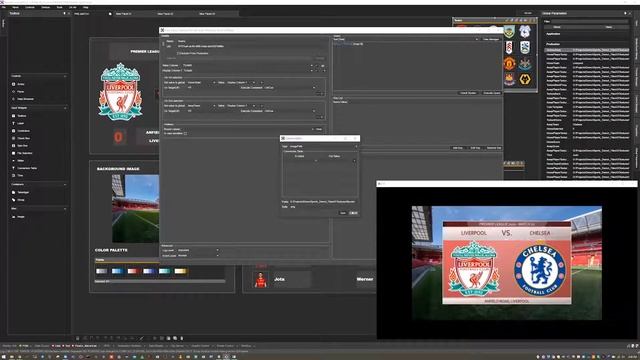Viewport: 640px width, 360px height.
Task: Choose the Newcastle United crest
Action: [x=525, y=63]
